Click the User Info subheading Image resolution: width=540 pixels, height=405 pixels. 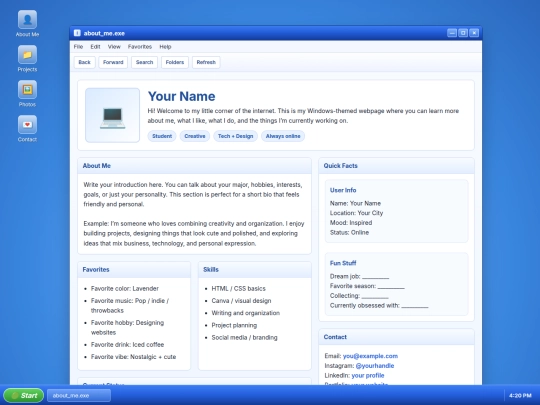tap(343, 190)
